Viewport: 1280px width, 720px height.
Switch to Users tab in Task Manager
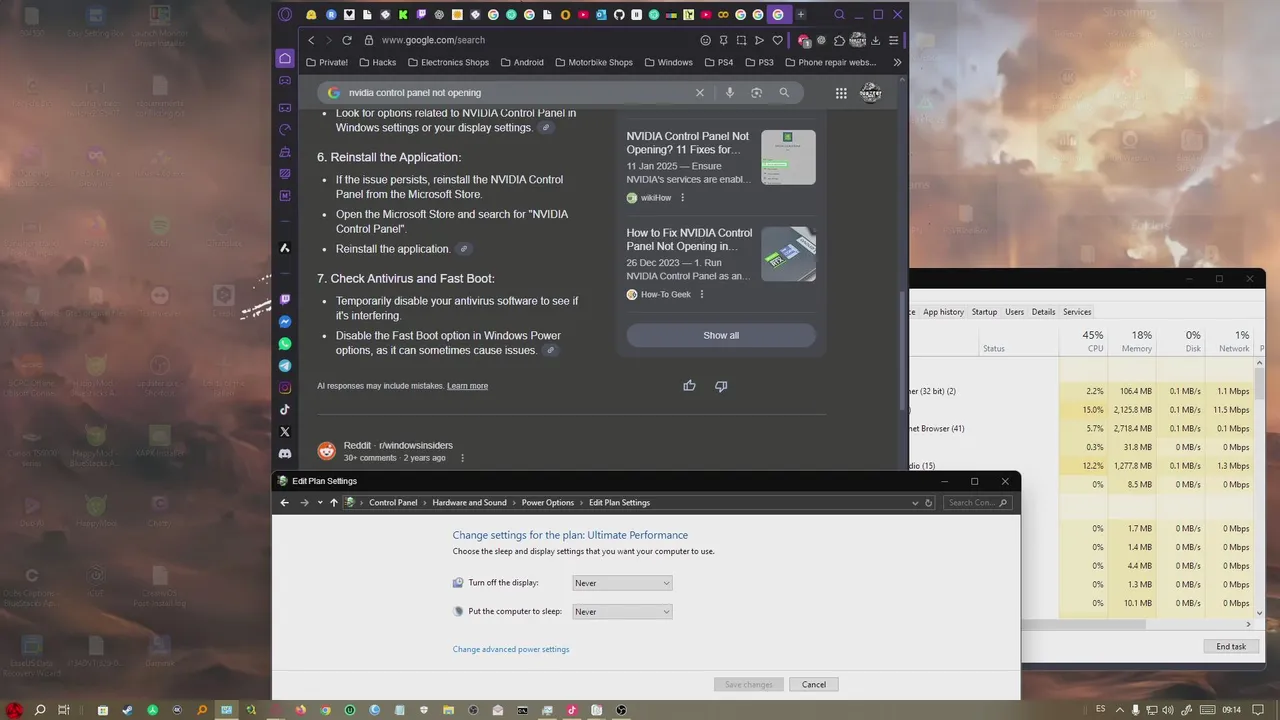(x=1015, y=312)
